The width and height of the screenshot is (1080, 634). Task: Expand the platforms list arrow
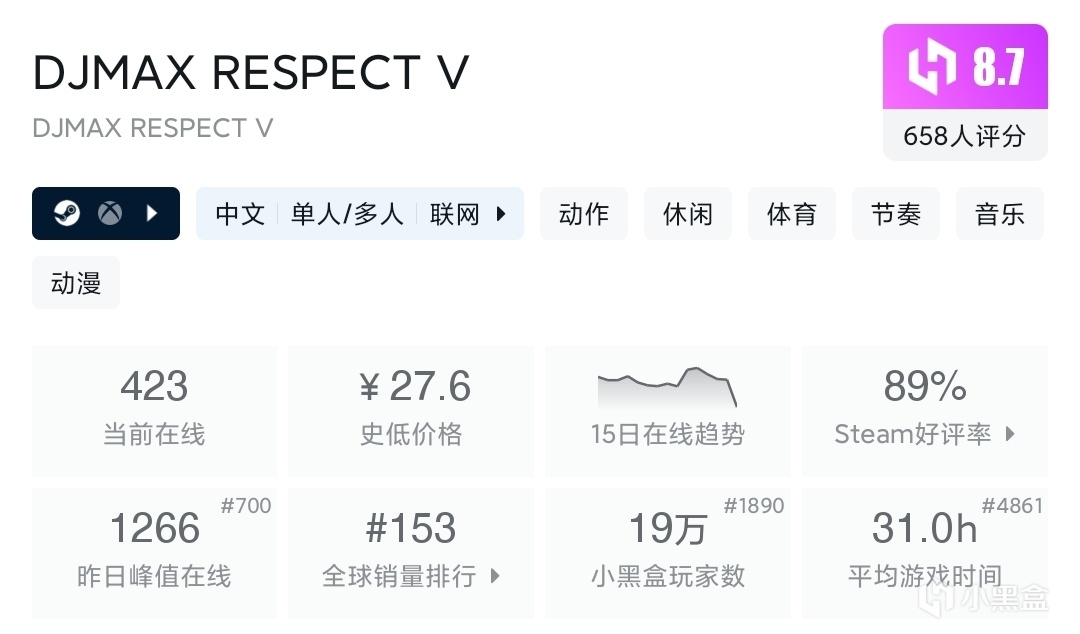coord(152,213)
